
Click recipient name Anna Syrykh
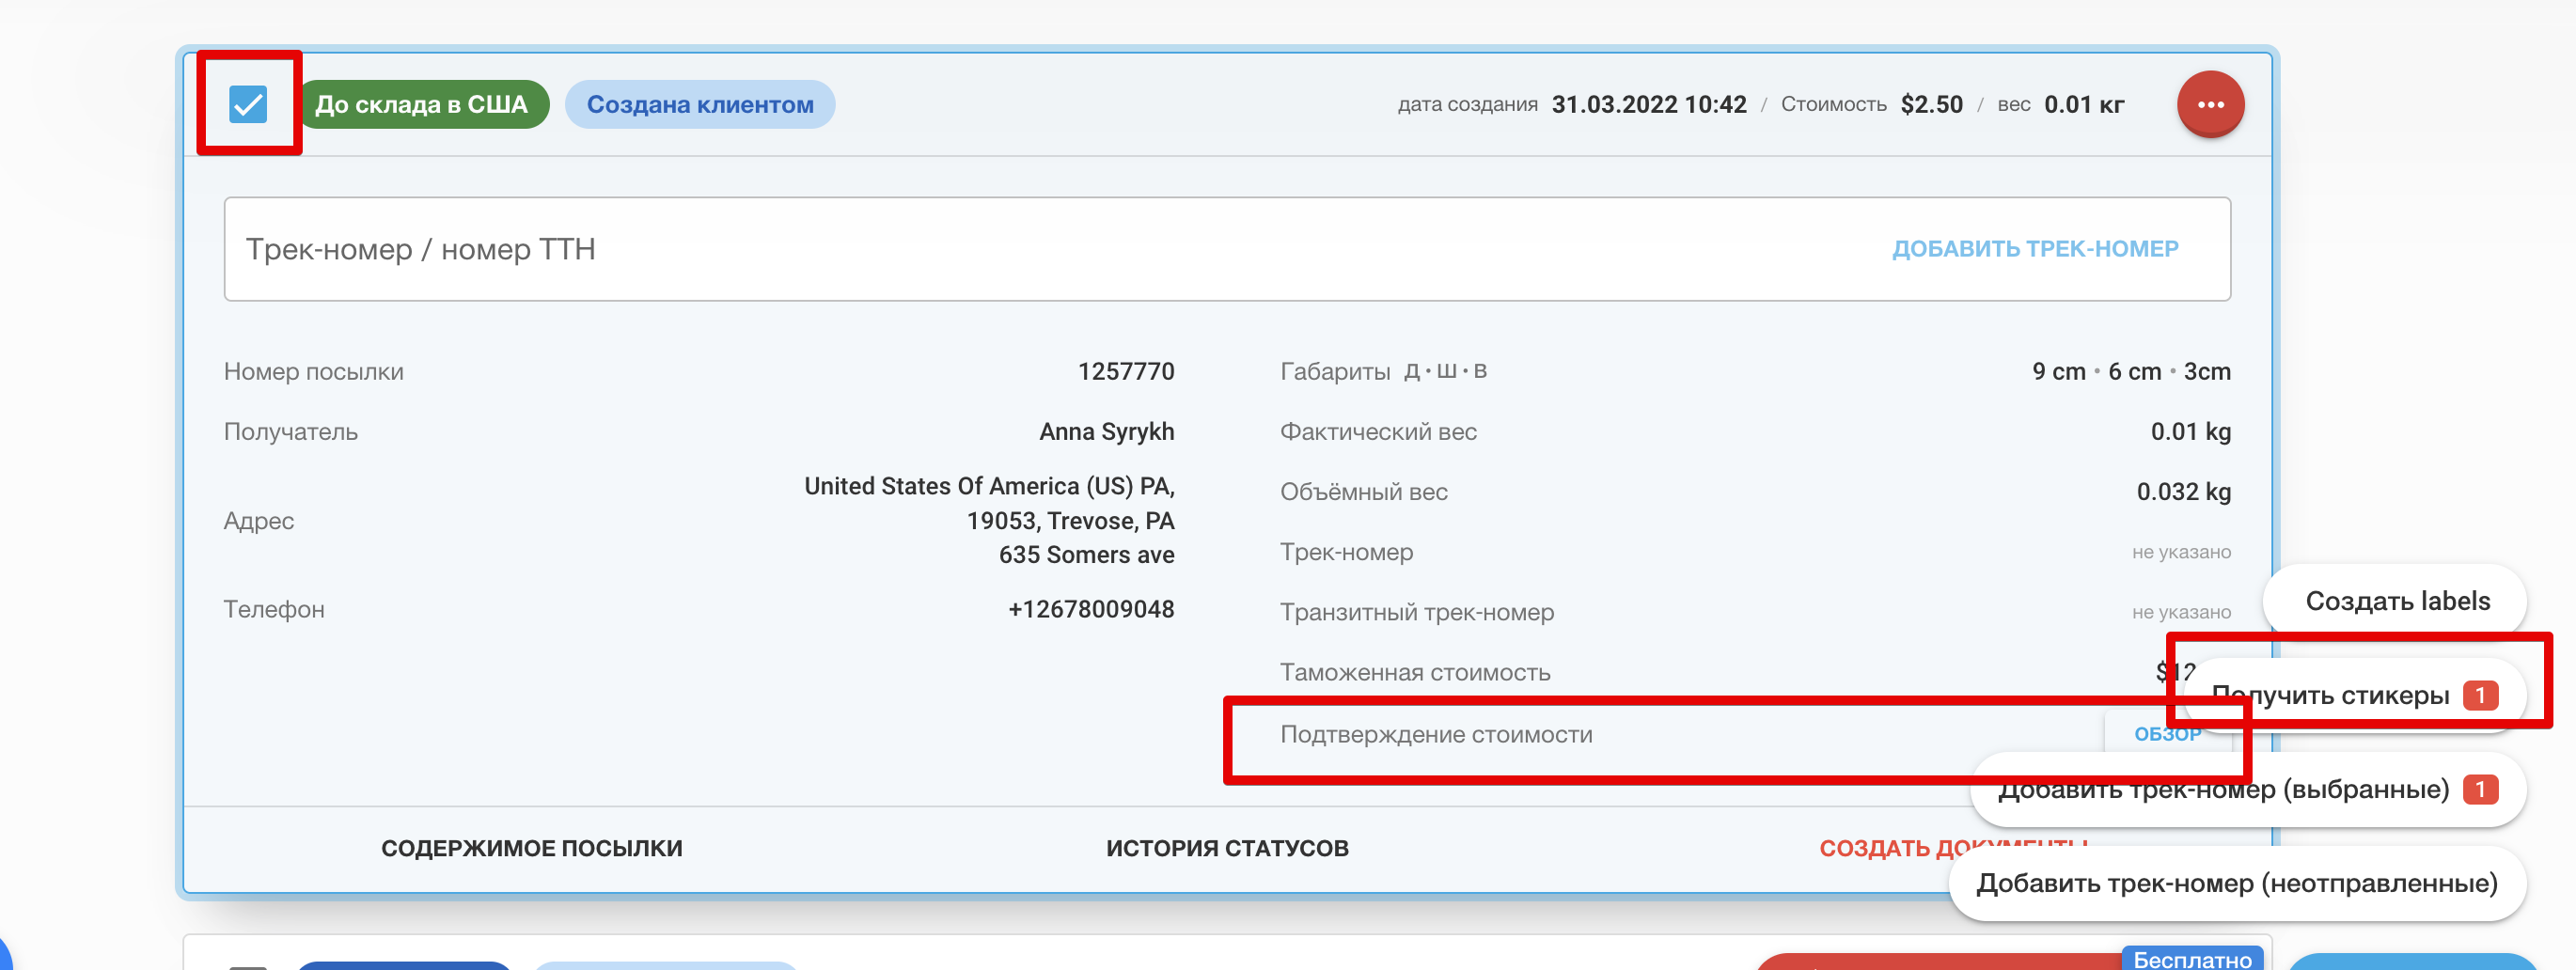point(1106,432)
